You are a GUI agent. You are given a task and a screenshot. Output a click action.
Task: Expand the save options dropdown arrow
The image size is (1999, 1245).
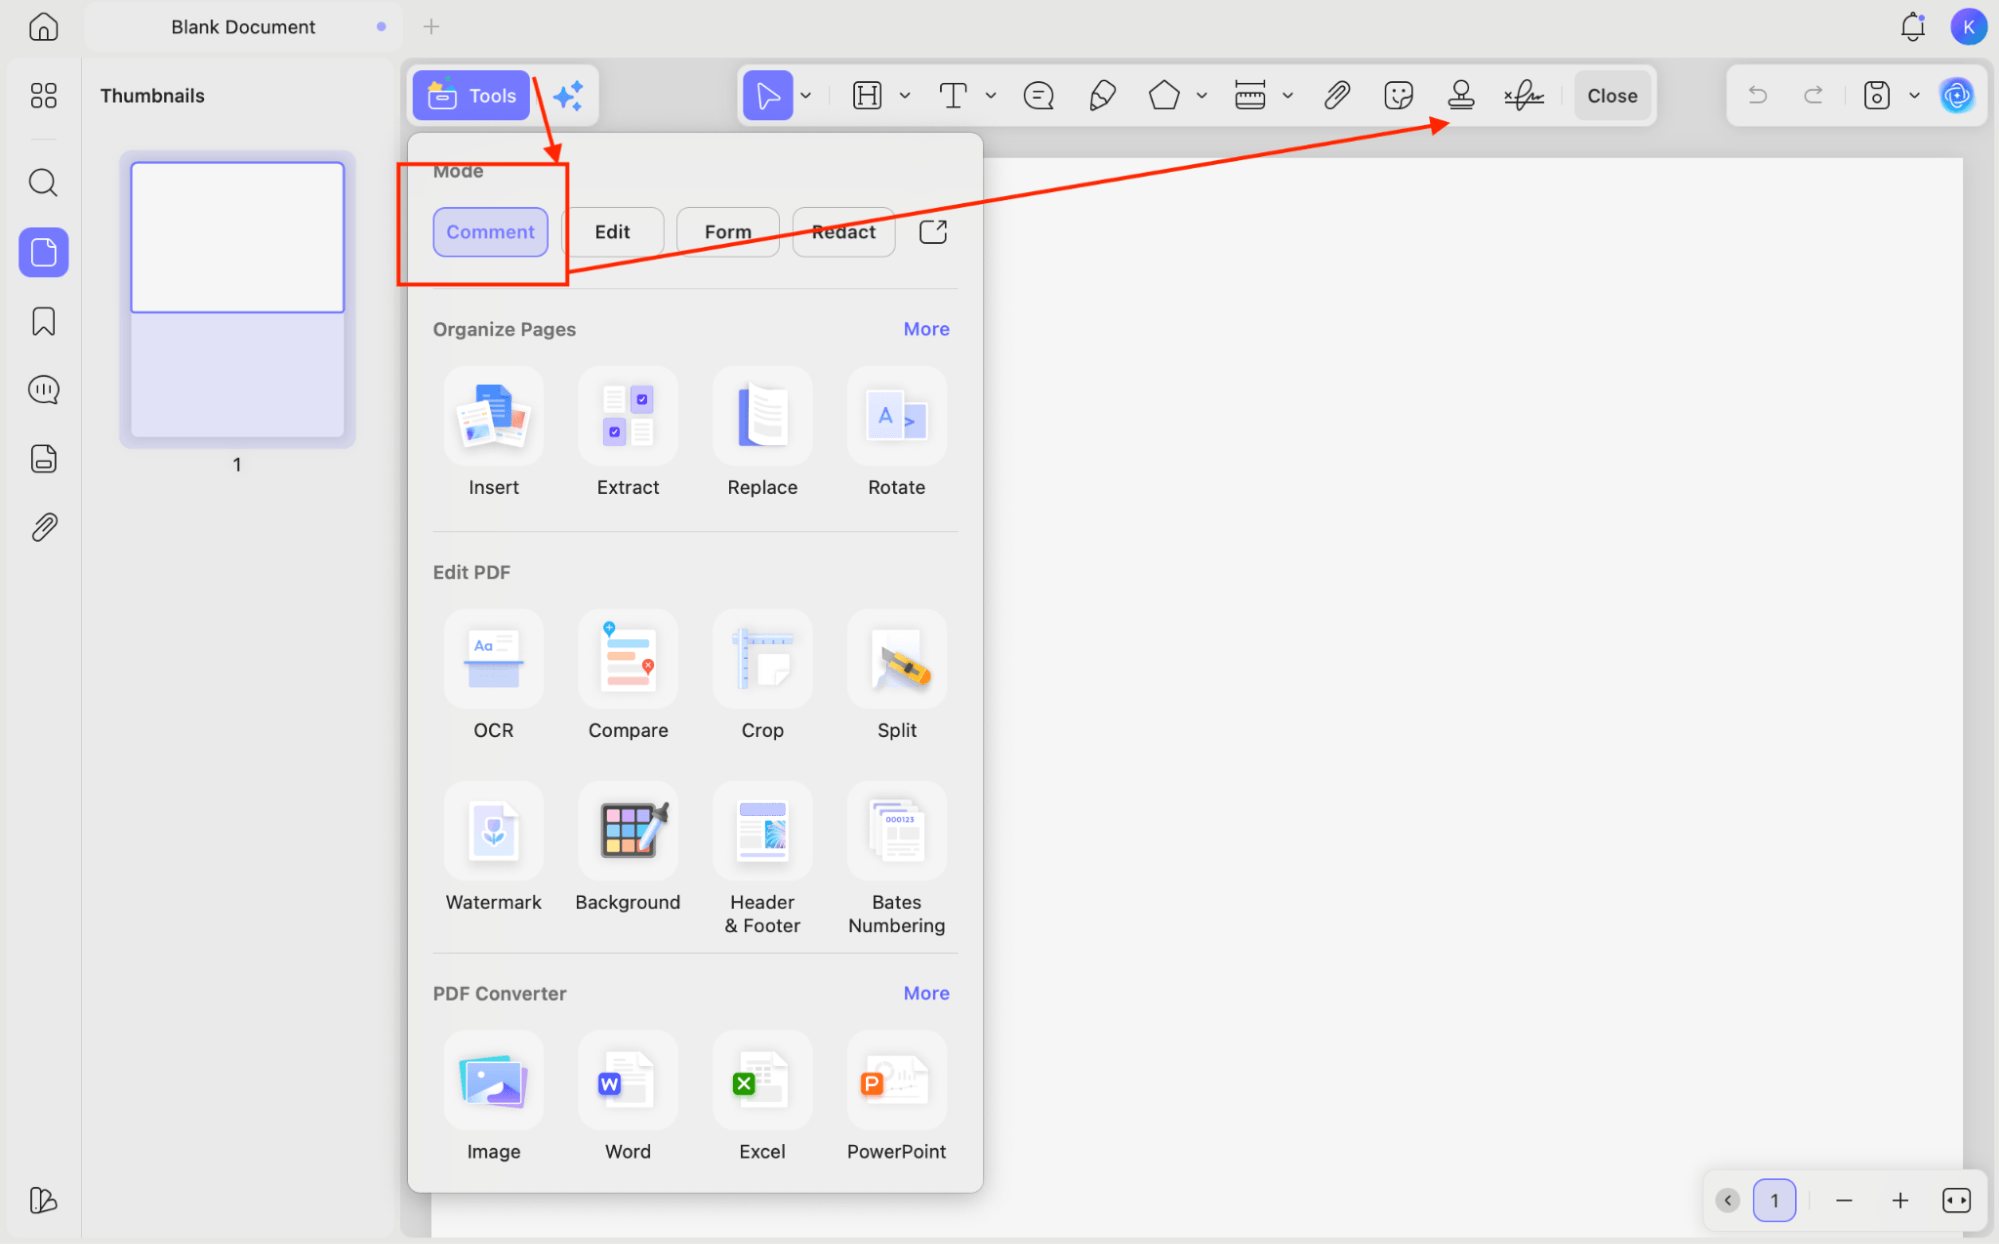point(1913,96)
